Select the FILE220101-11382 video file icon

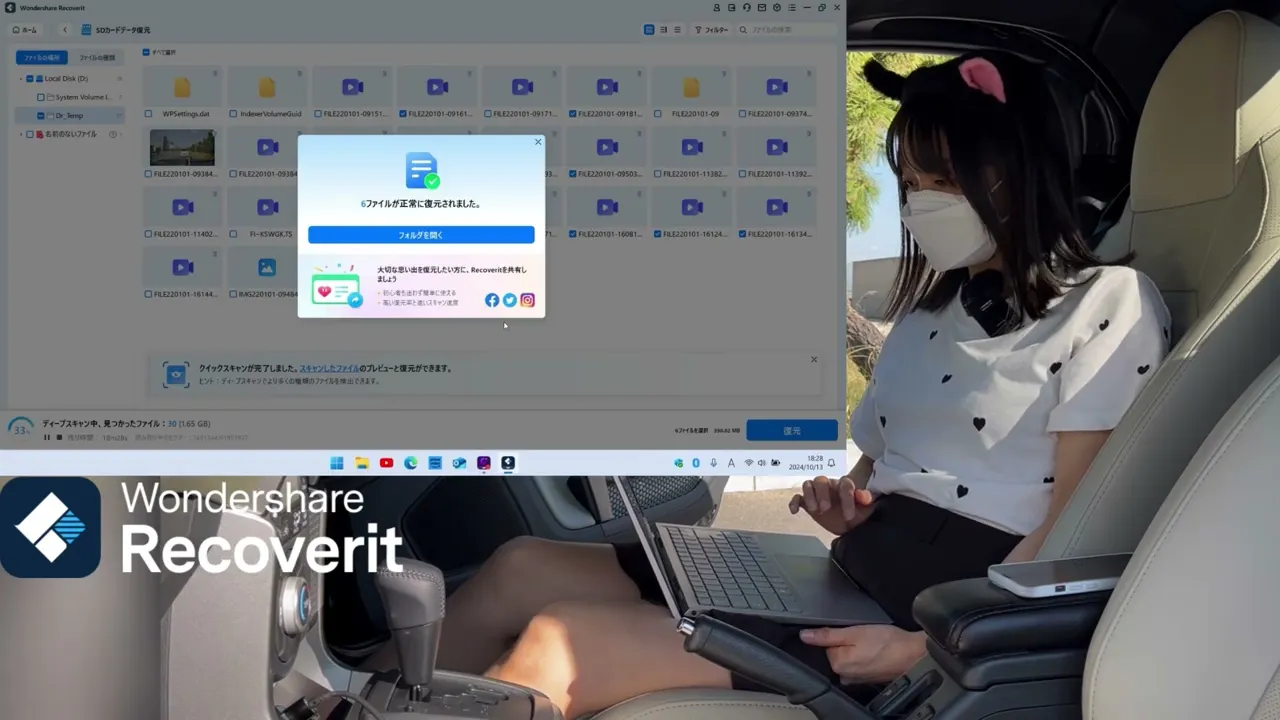point(692,148)
